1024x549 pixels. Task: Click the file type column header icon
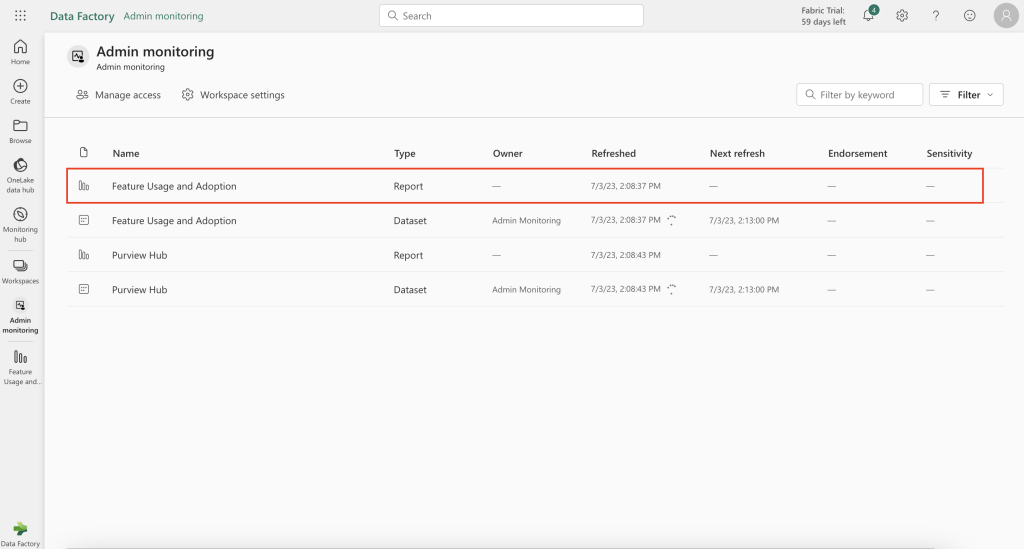(84, 153)
